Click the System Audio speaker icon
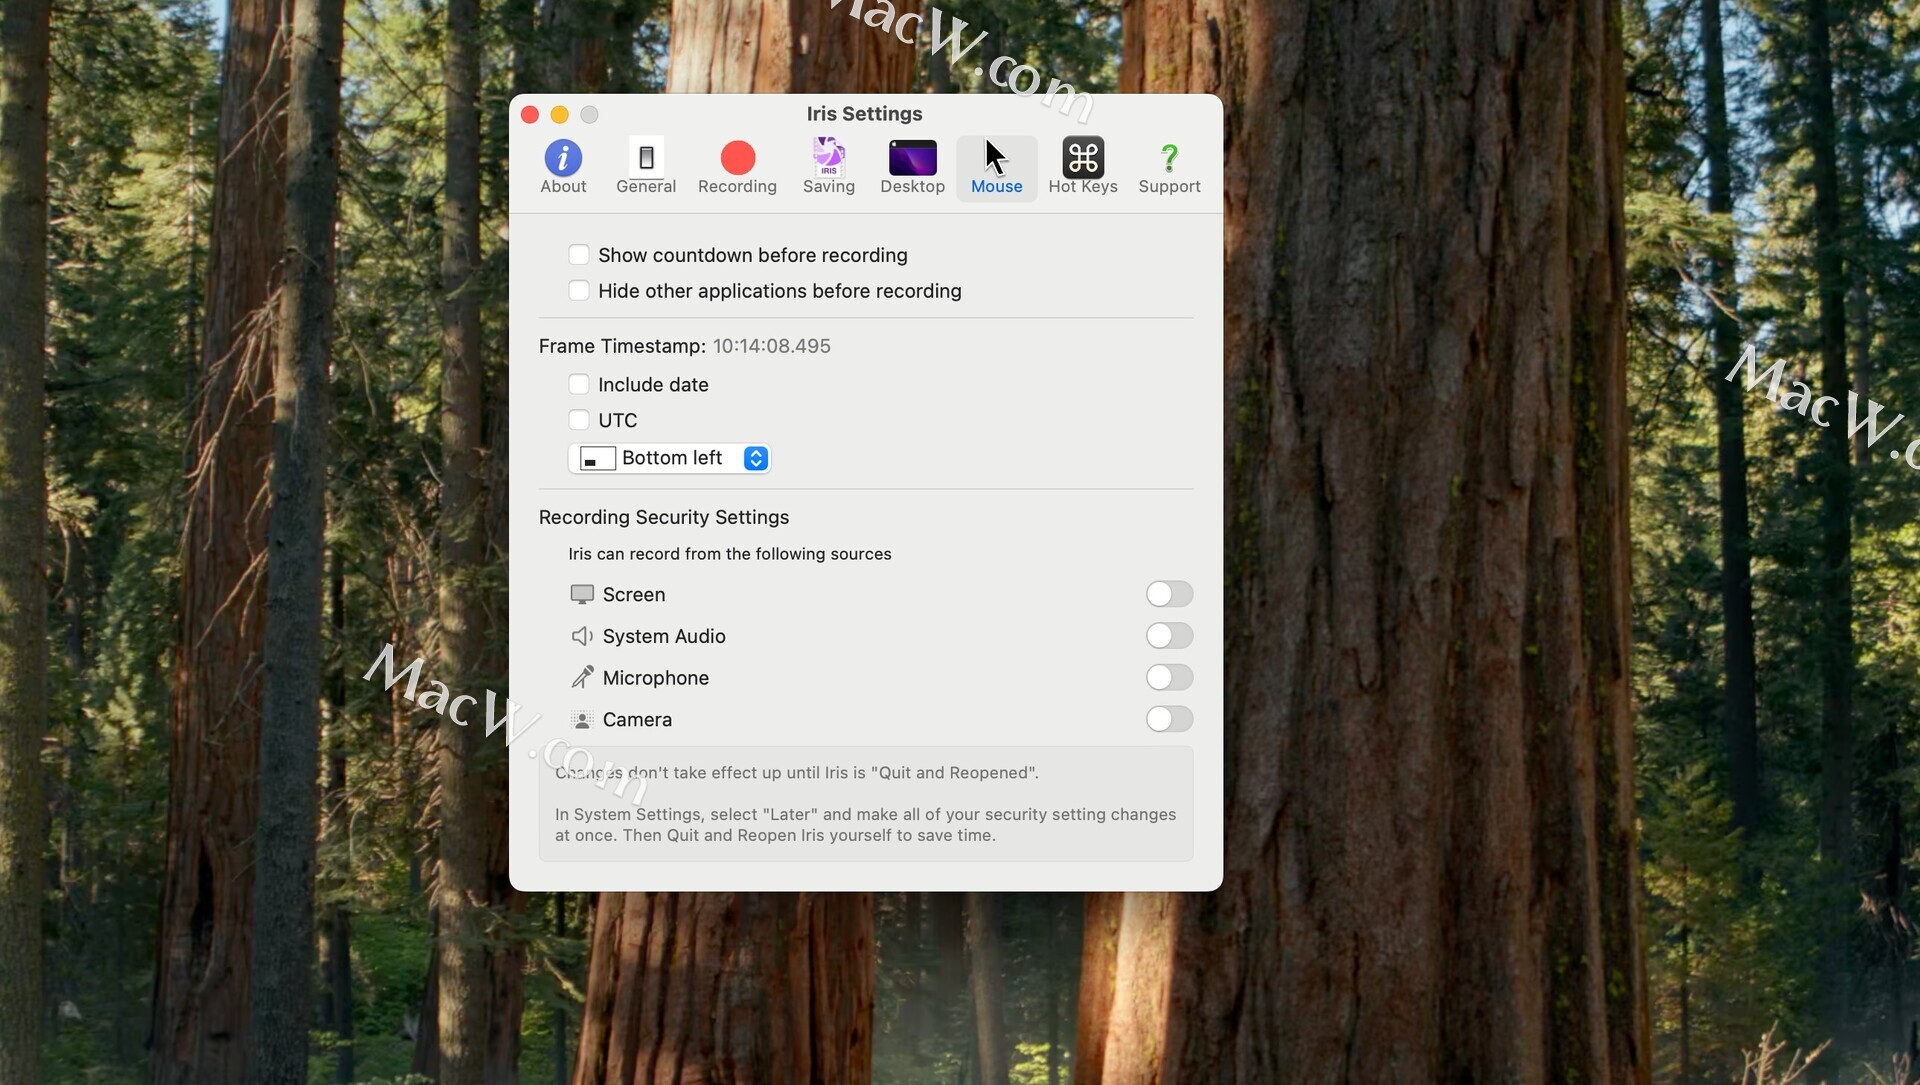The height and width of the screenshot is (1085, 1920). (582, 636)
